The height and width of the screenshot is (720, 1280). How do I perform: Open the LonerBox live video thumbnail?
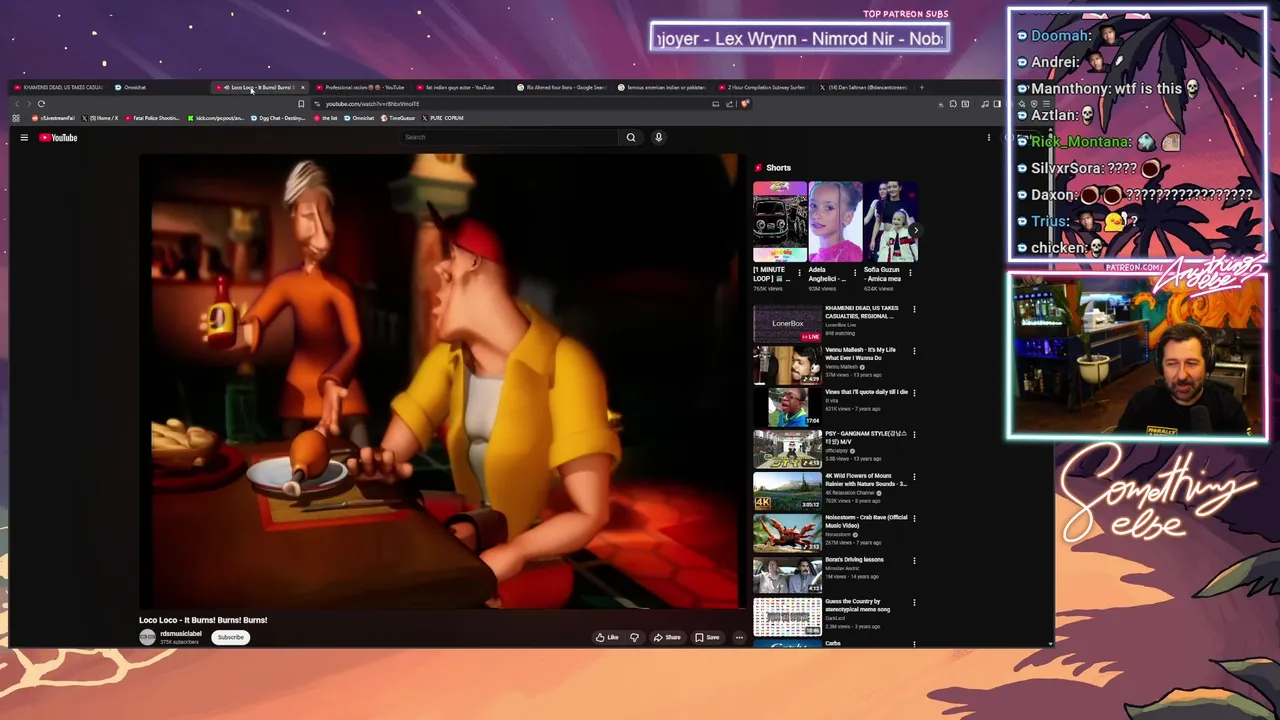coord(787,324)
